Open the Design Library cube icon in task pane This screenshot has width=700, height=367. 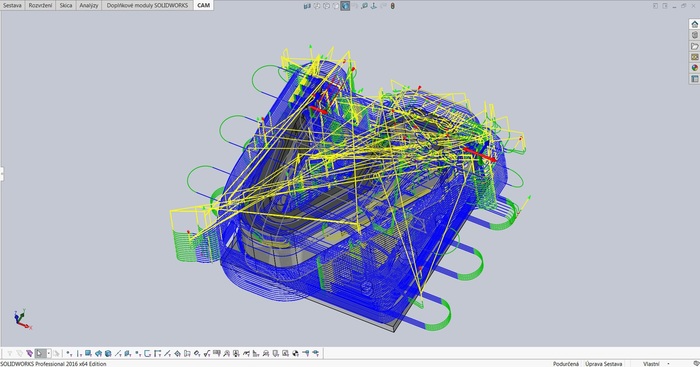(695, 35)
